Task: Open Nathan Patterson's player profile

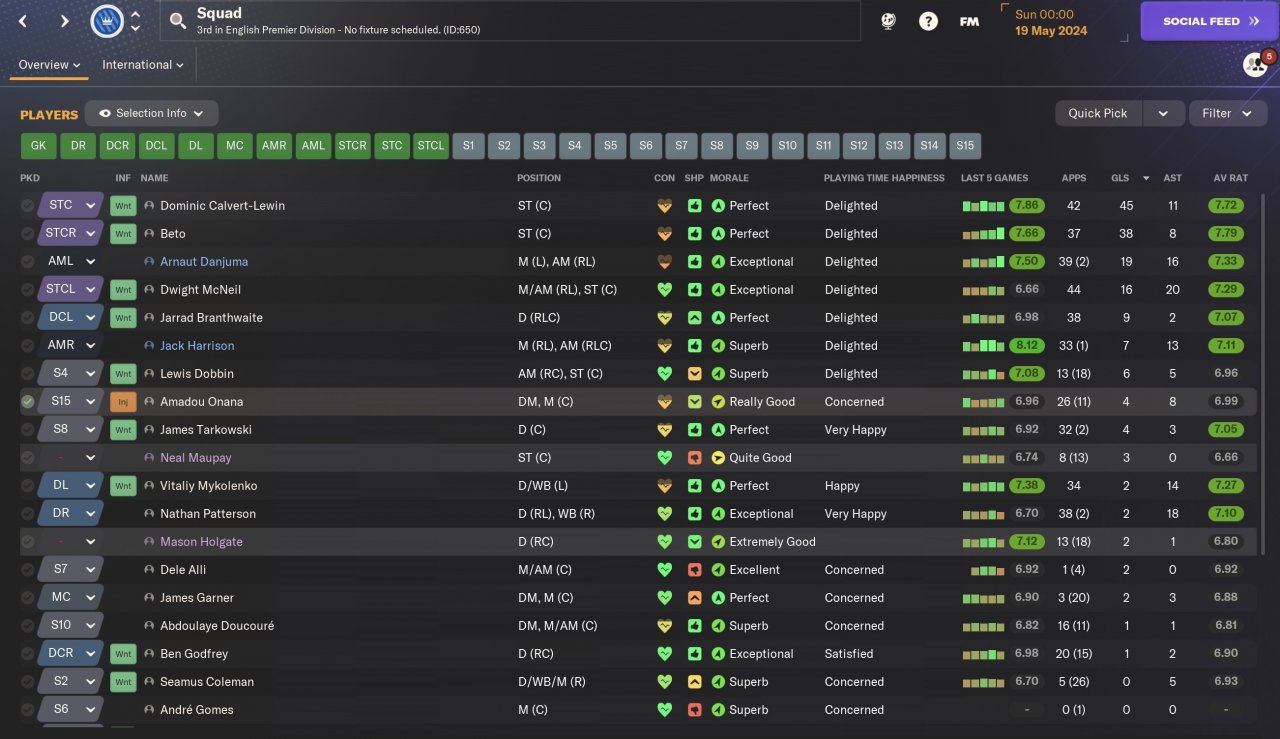Action: coord(208,514)
